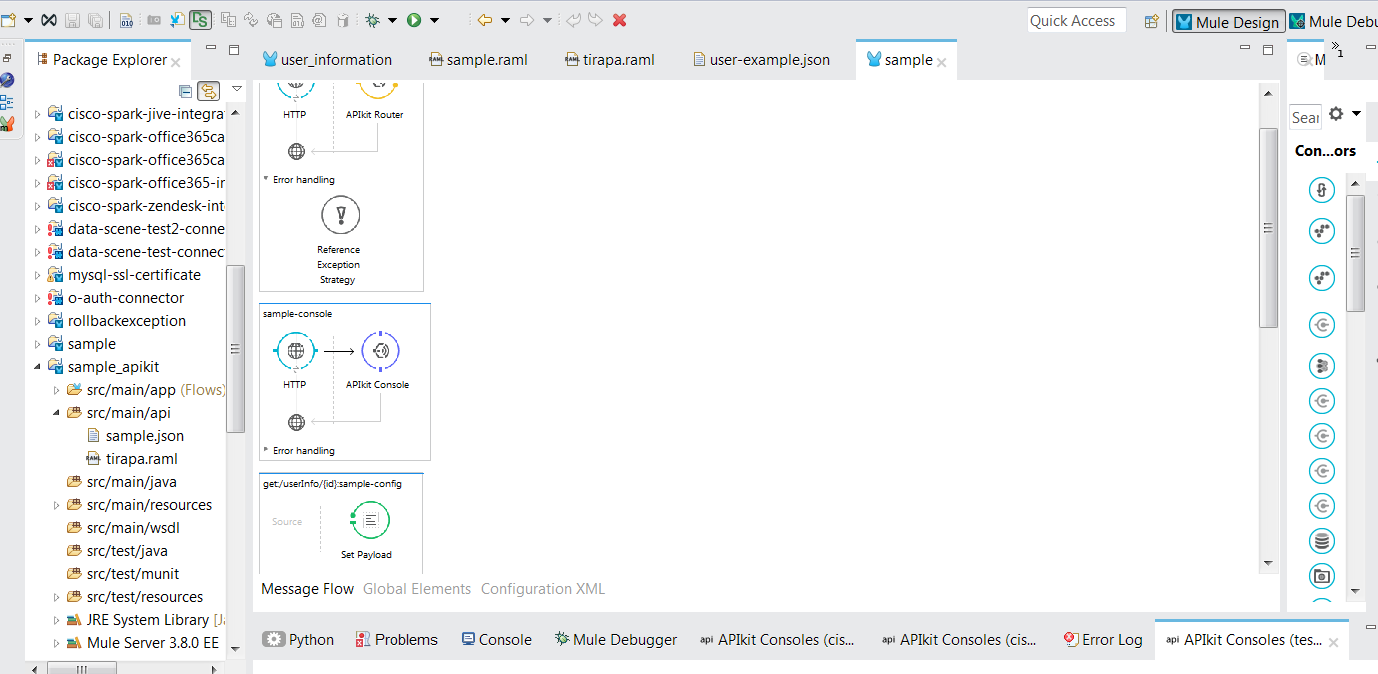Click the infinity-shaped toolbar icon

(48, 20)
